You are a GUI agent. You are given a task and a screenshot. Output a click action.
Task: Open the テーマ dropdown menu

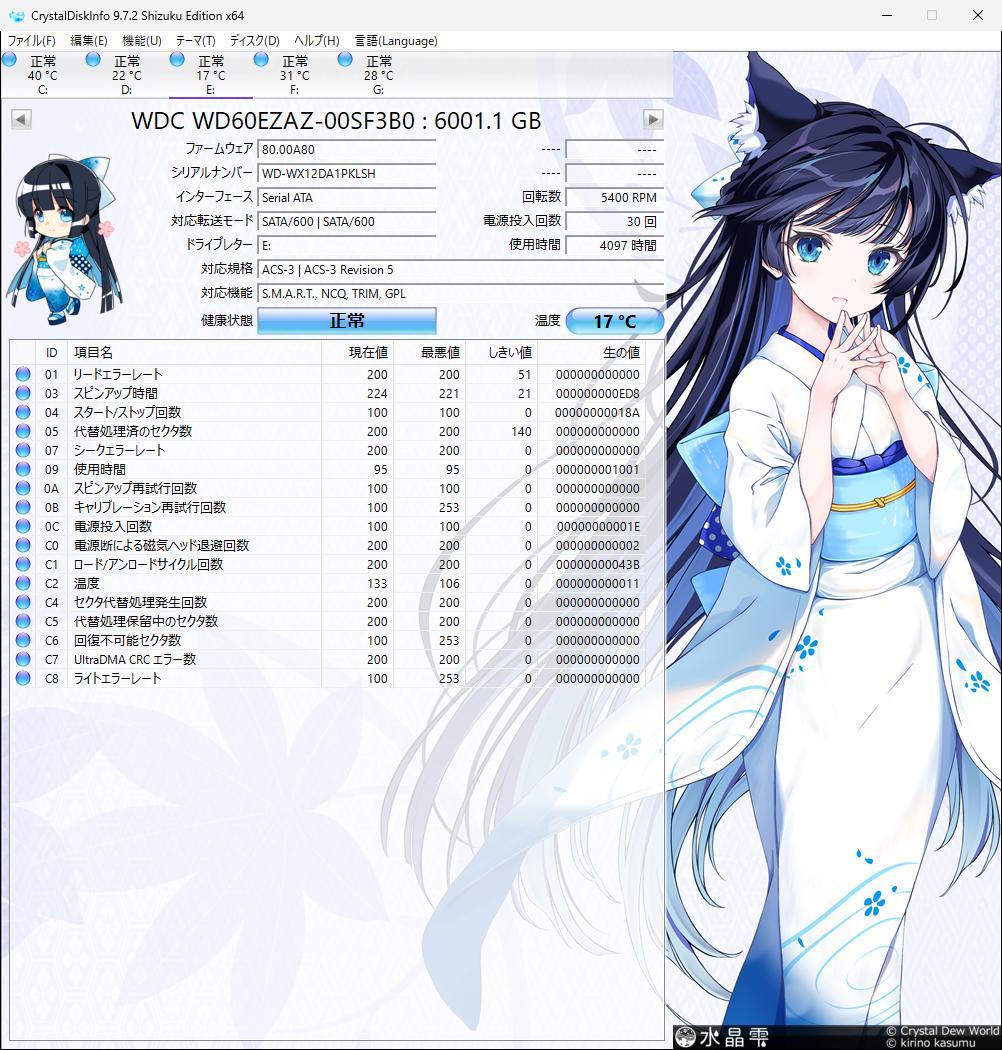tap(195, 41)
